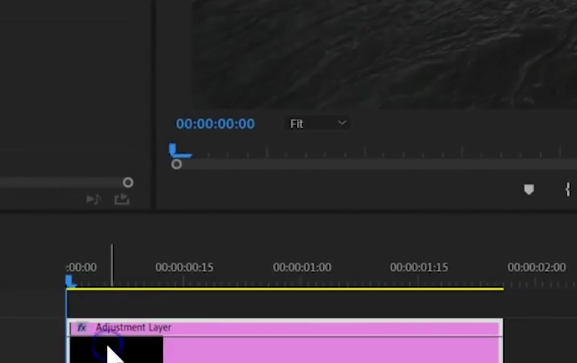Click timeline ruler at 00:00:01:15
Screen dimensions: 577x363
(419, 267)
